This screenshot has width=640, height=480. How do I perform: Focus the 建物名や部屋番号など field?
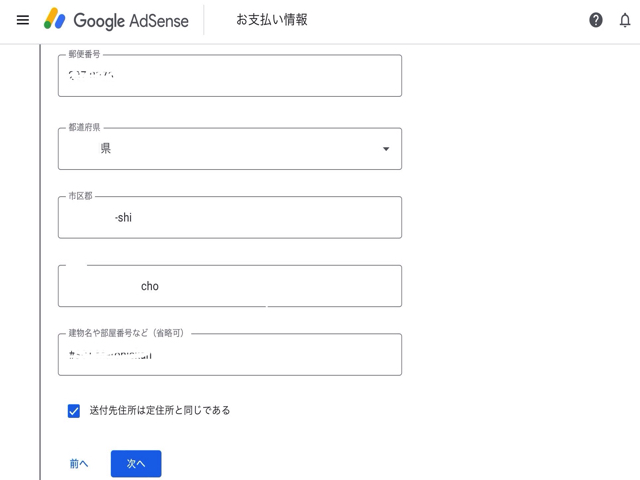(x=230, y=356)
